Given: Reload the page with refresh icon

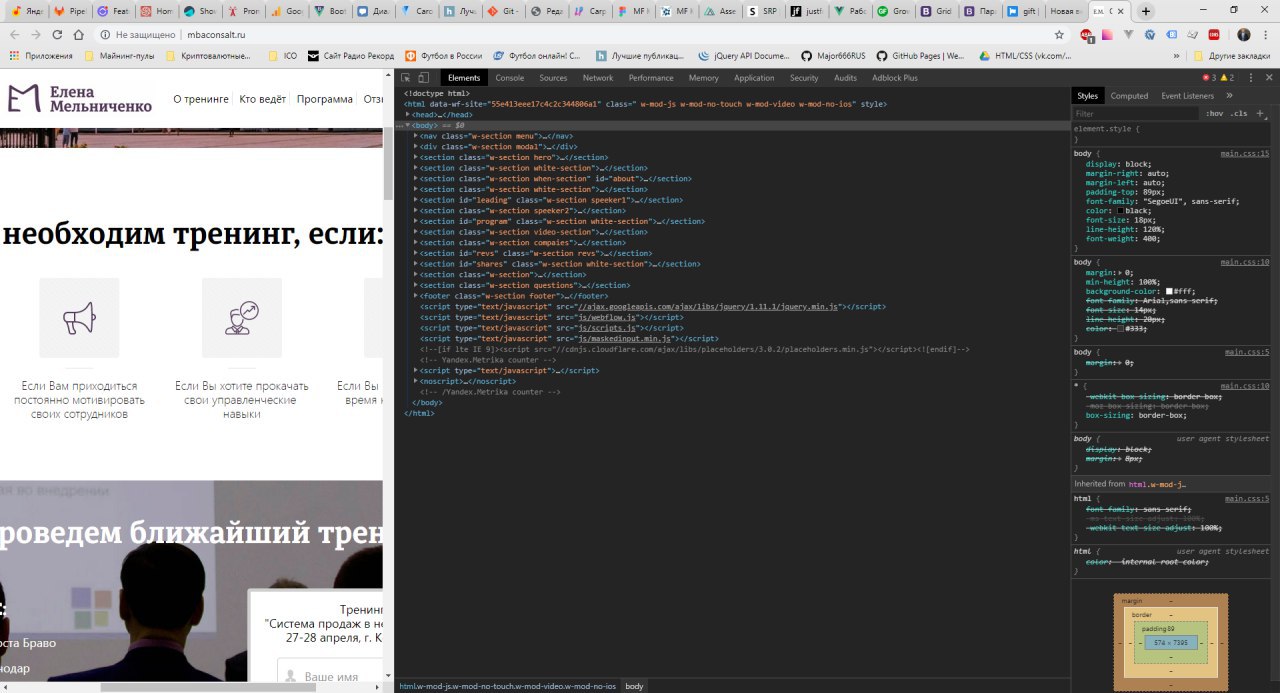Looking at the screenshot, I should (57, 34).
